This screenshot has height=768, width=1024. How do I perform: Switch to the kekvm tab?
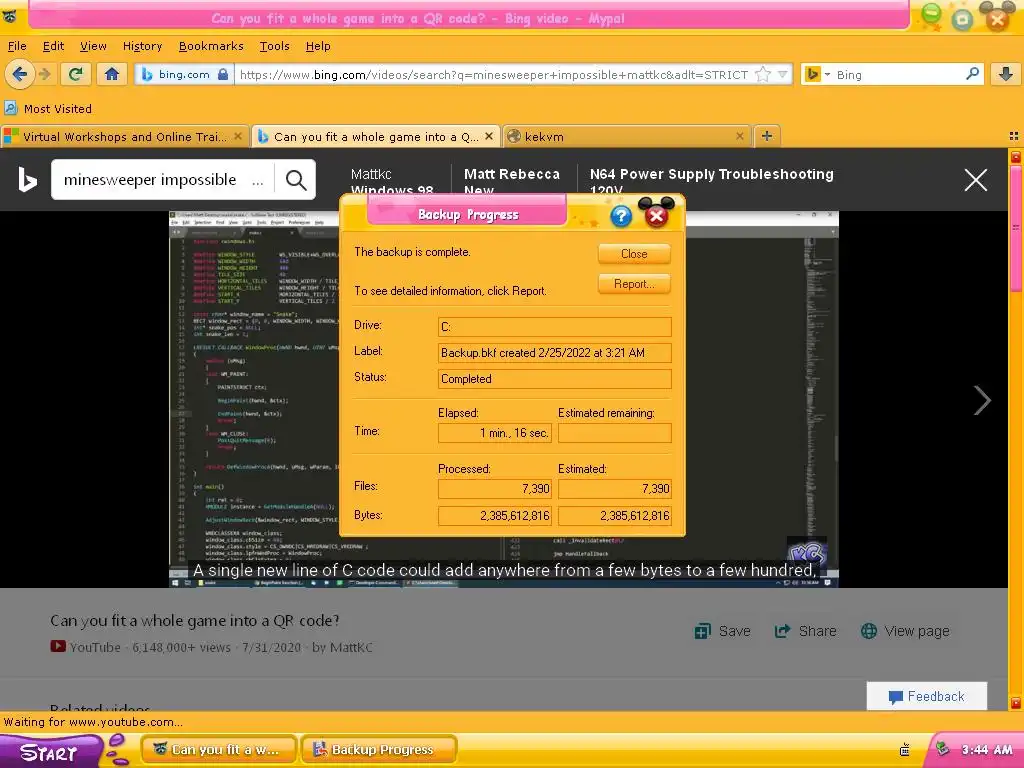[627, 136]
